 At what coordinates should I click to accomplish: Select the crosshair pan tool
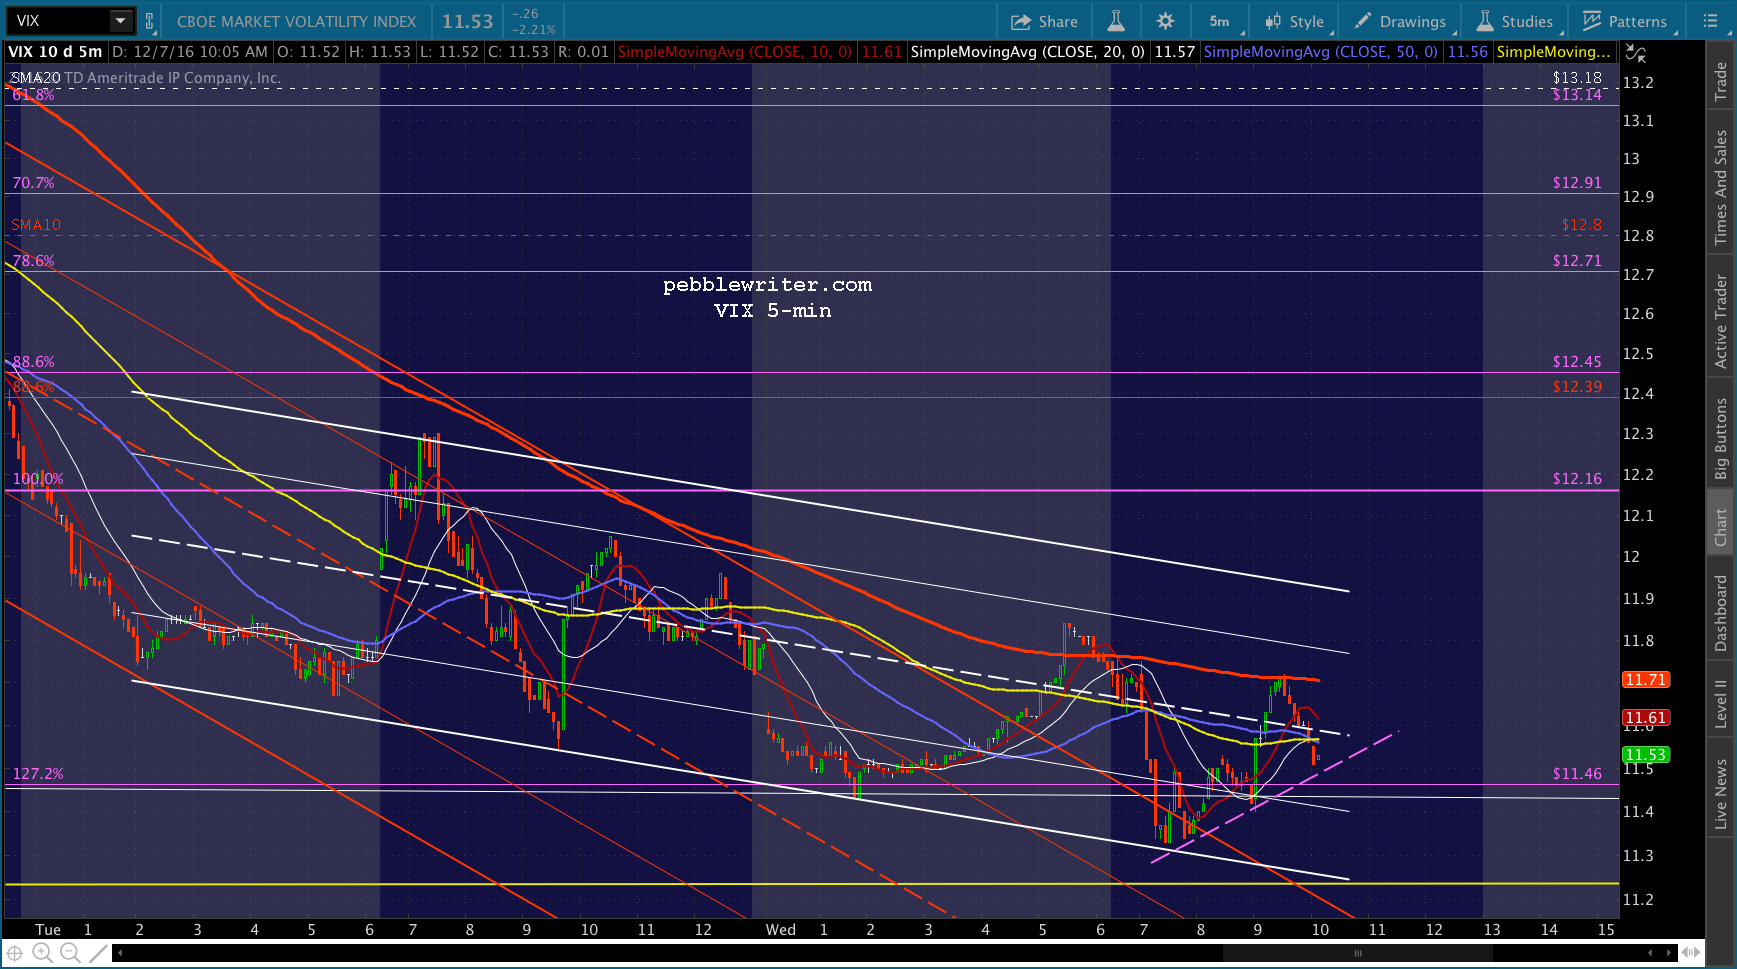tap(15, 953)
